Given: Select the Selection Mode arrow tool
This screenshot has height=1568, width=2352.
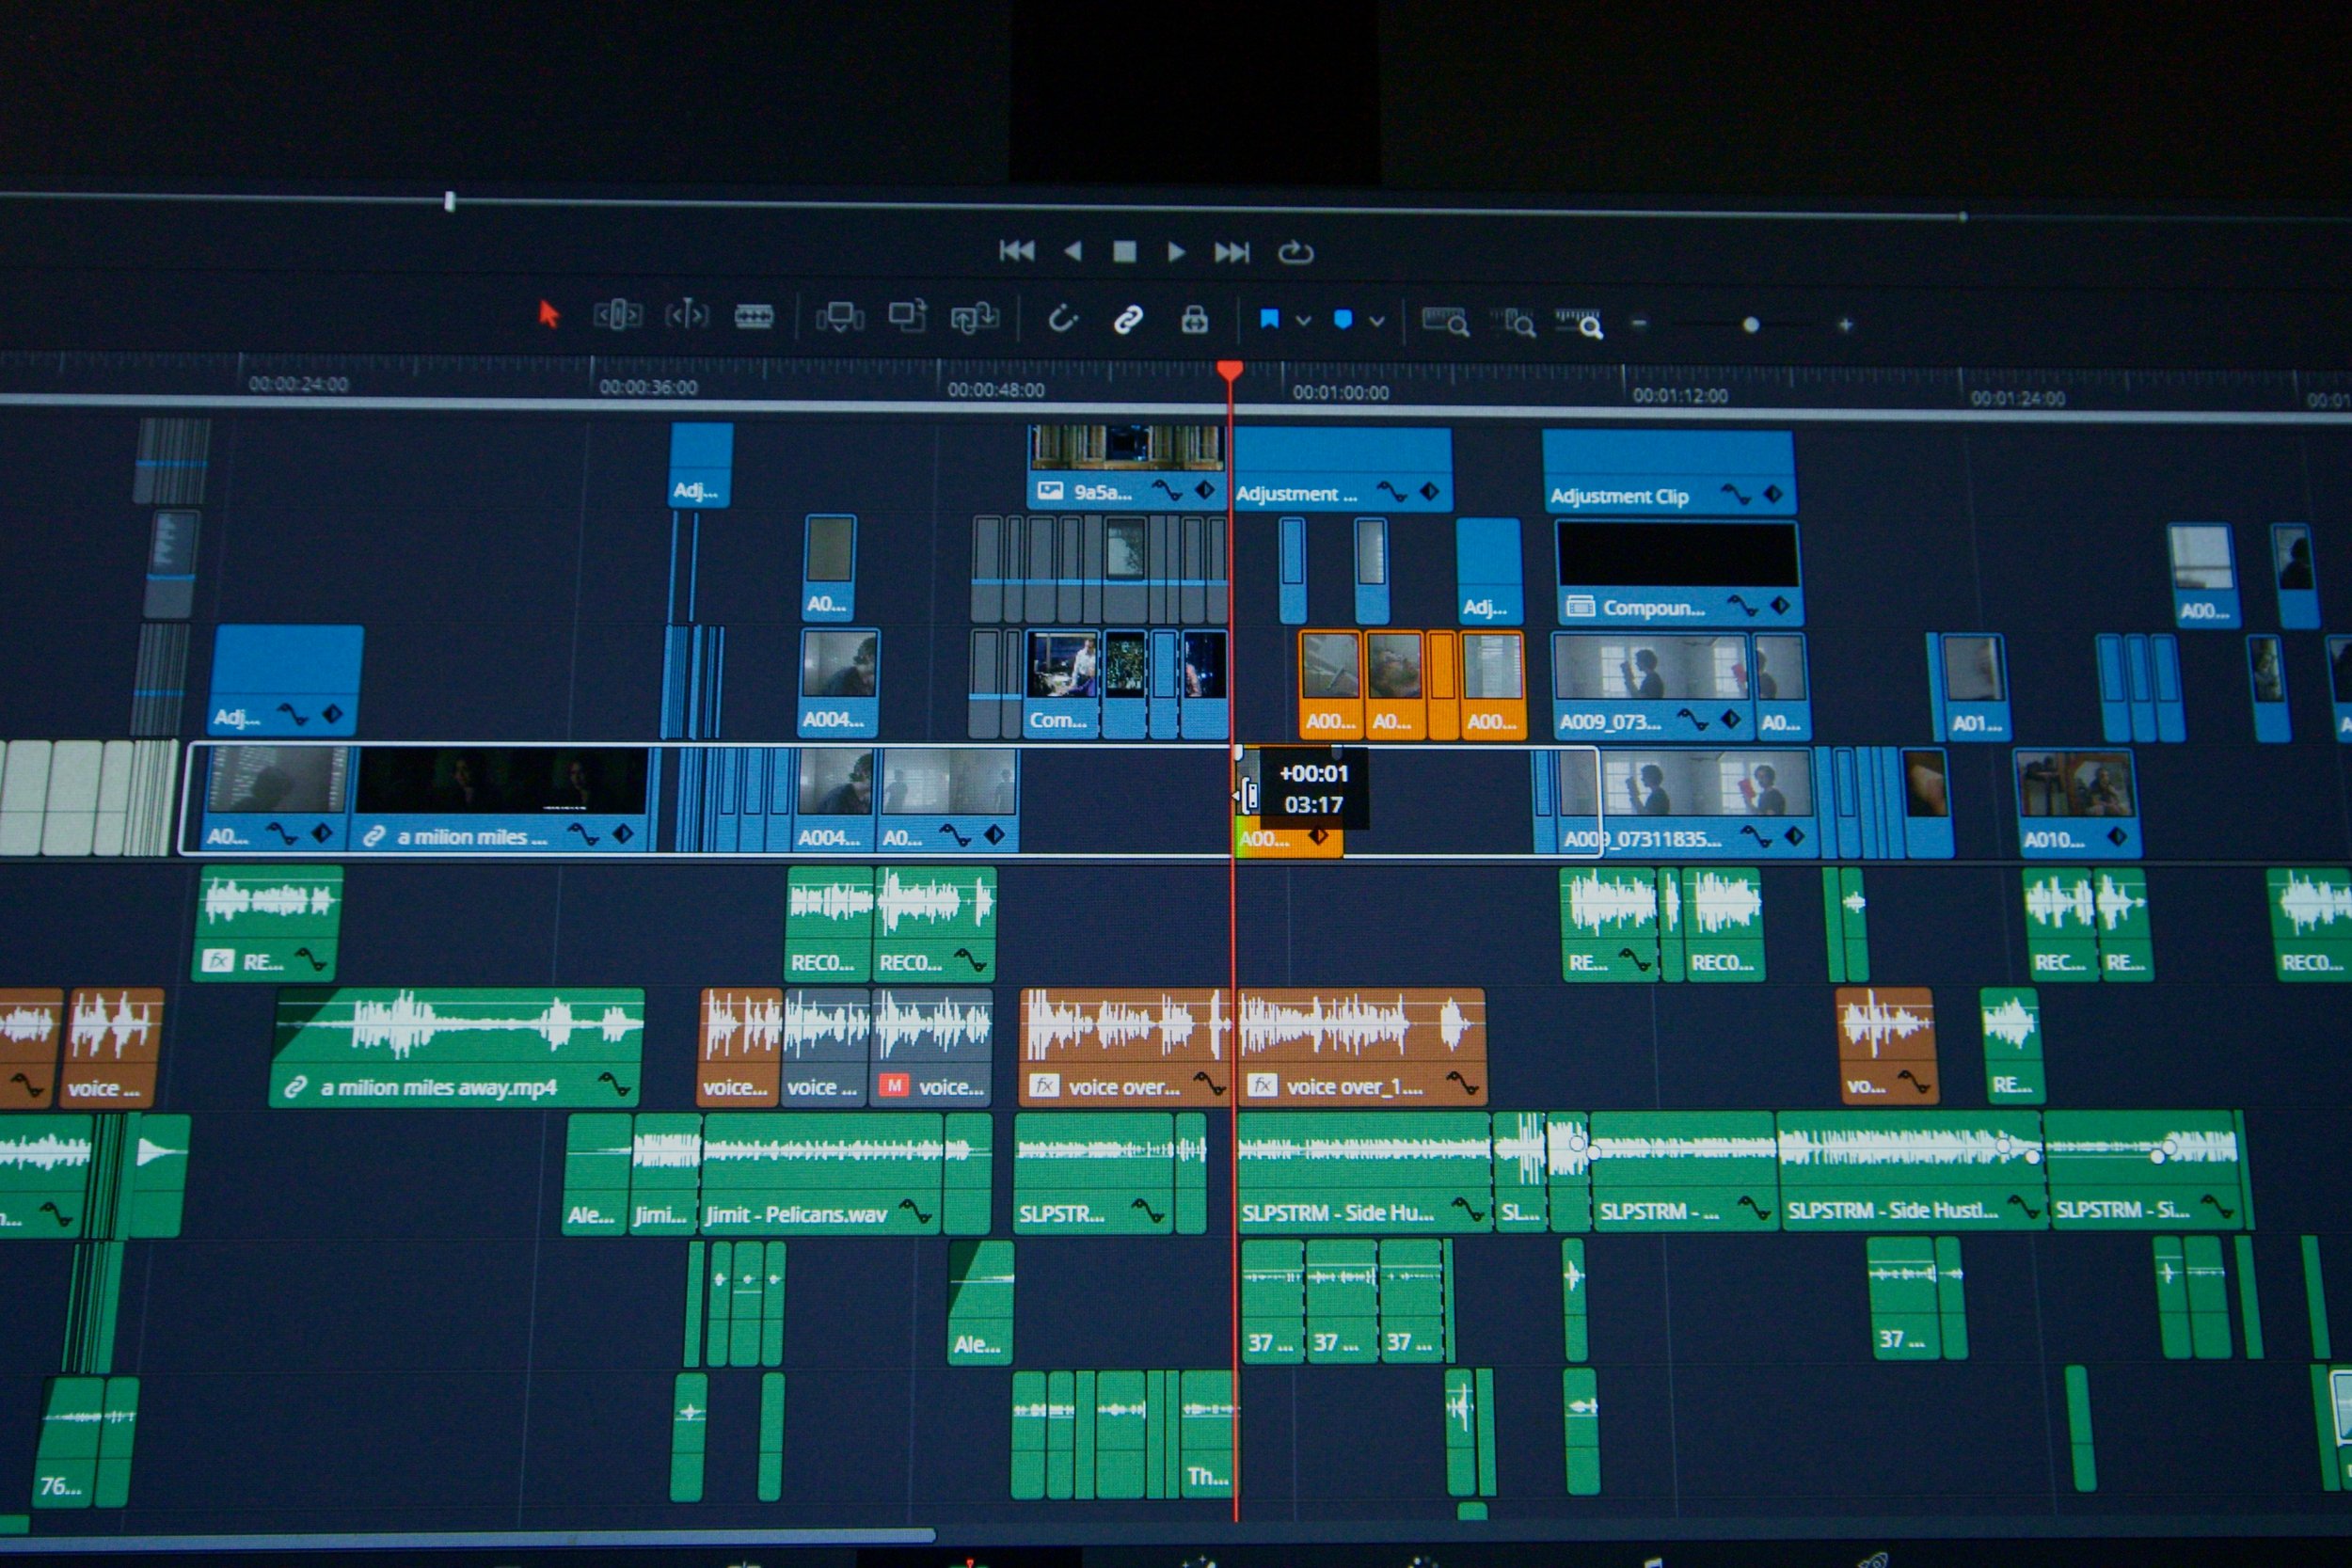Looking at the screenshot, I should tap(548, 314).
